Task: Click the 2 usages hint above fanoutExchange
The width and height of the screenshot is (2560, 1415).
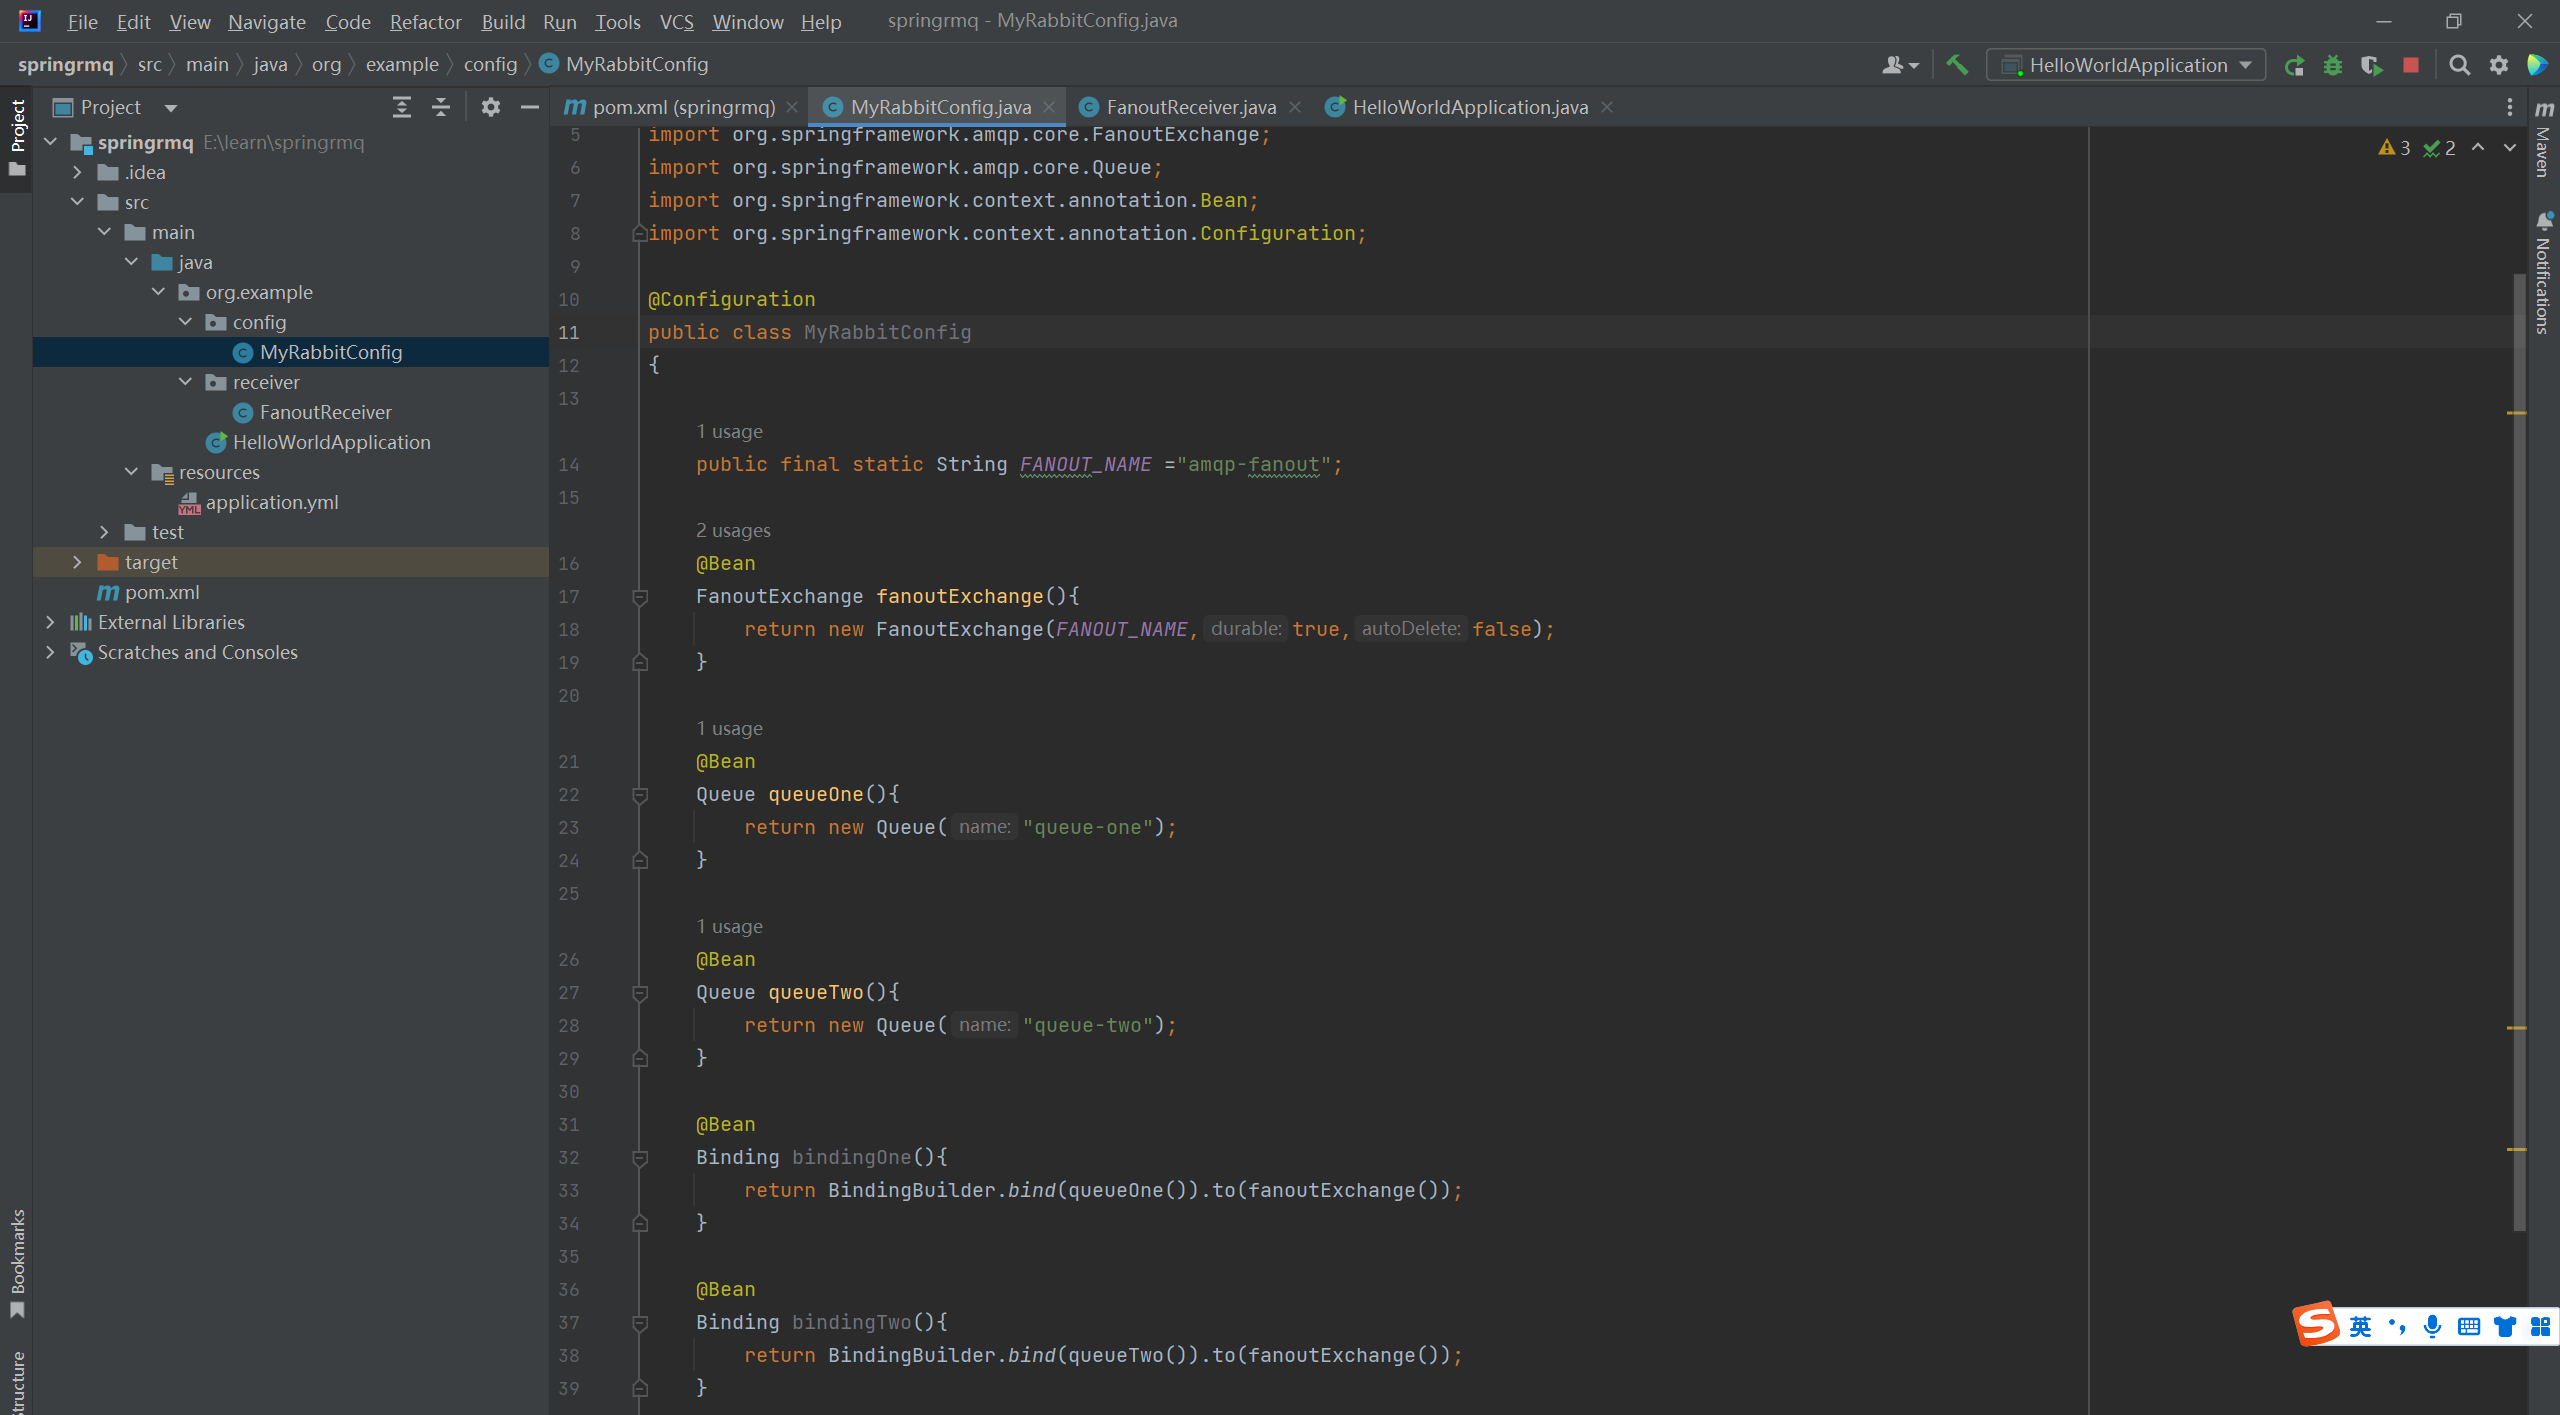Action: [x=733, y=530]
